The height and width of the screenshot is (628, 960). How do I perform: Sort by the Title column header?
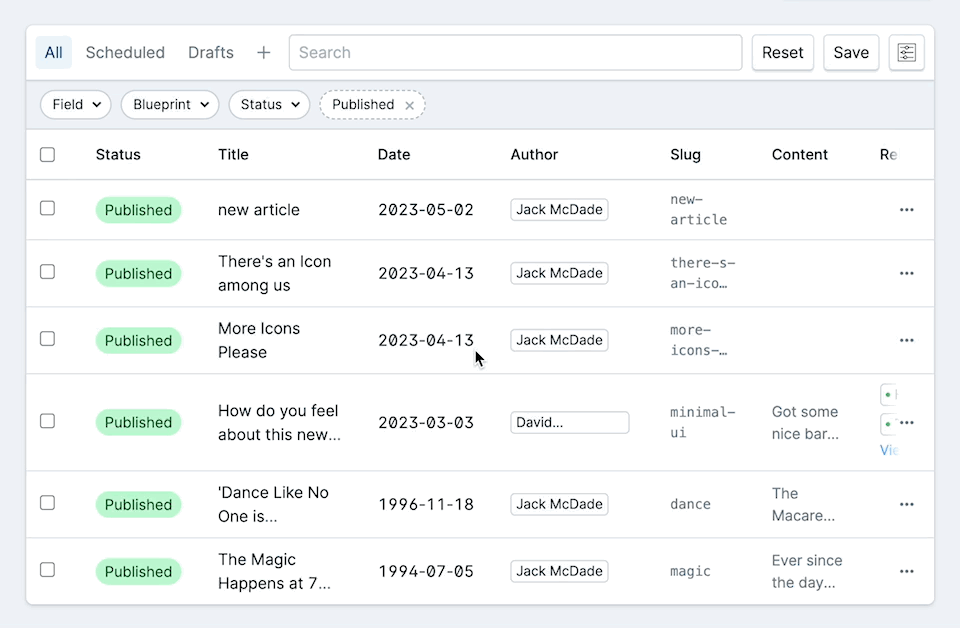pos(233,154)
